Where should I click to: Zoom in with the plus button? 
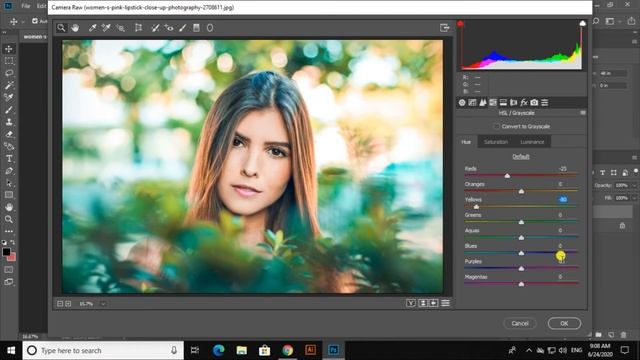click(x=68, y=304)
